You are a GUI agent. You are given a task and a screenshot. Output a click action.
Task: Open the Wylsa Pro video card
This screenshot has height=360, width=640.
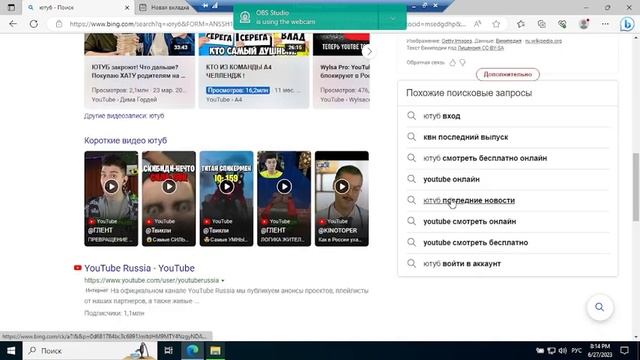coord(341,71)
